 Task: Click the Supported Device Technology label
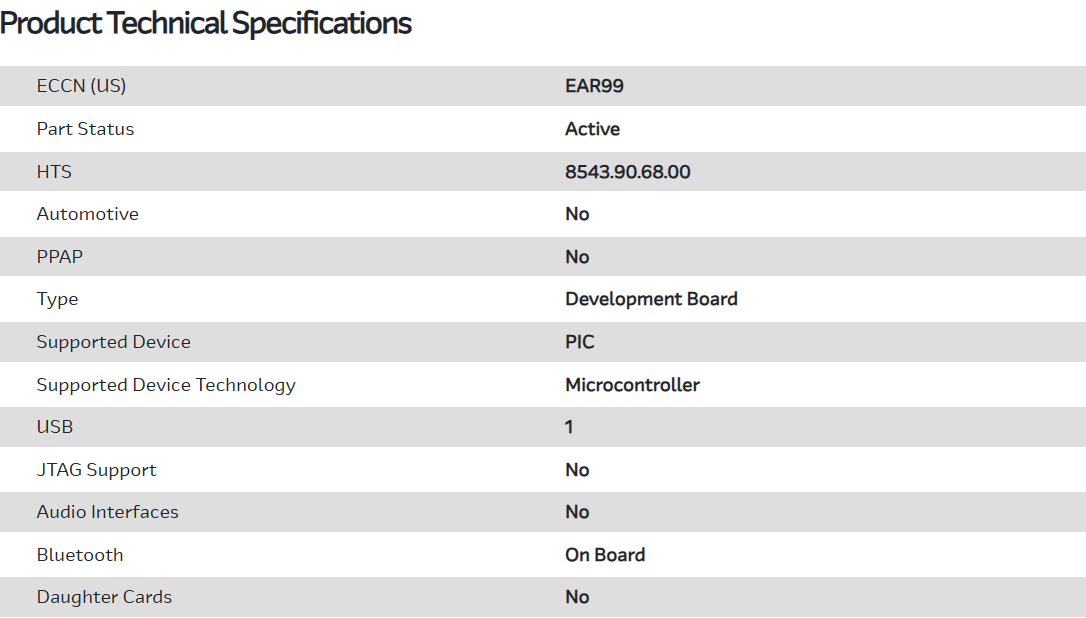coord(166,385)
